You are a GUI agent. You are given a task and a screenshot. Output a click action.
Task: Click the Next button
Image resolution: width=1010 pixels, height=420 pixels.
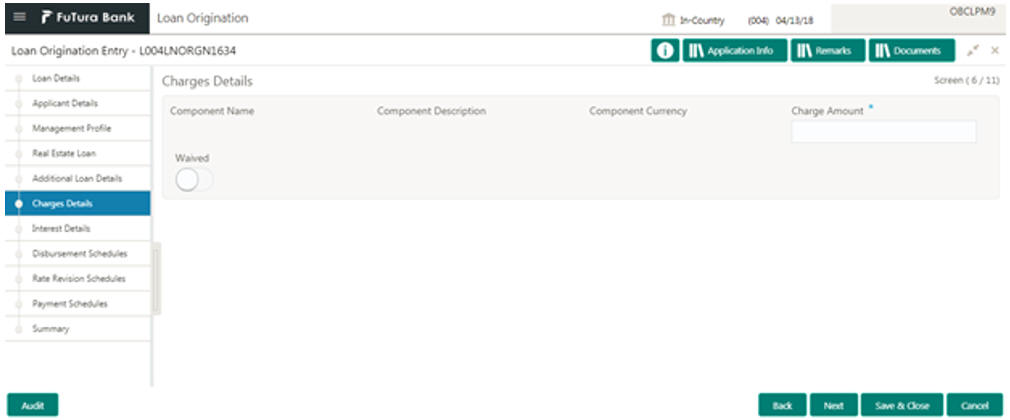[834, 405]
